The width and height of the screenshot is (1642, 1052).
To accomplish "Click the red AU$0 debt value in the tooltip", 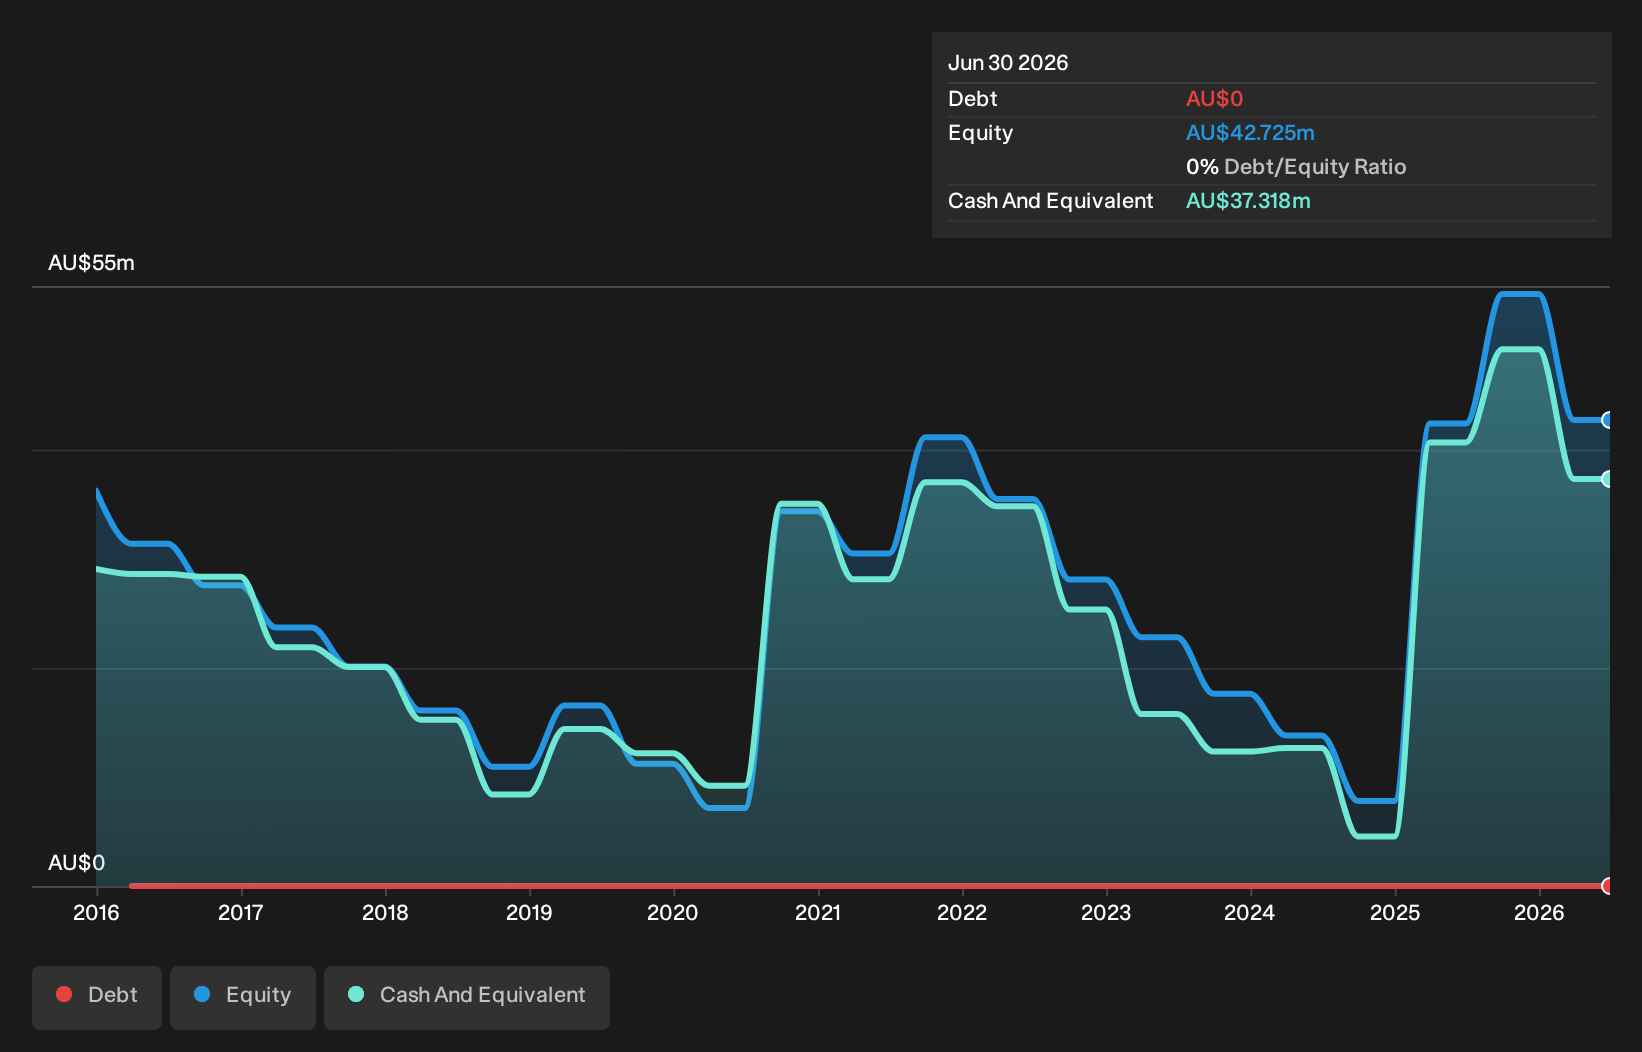I will pos(1214,99).
